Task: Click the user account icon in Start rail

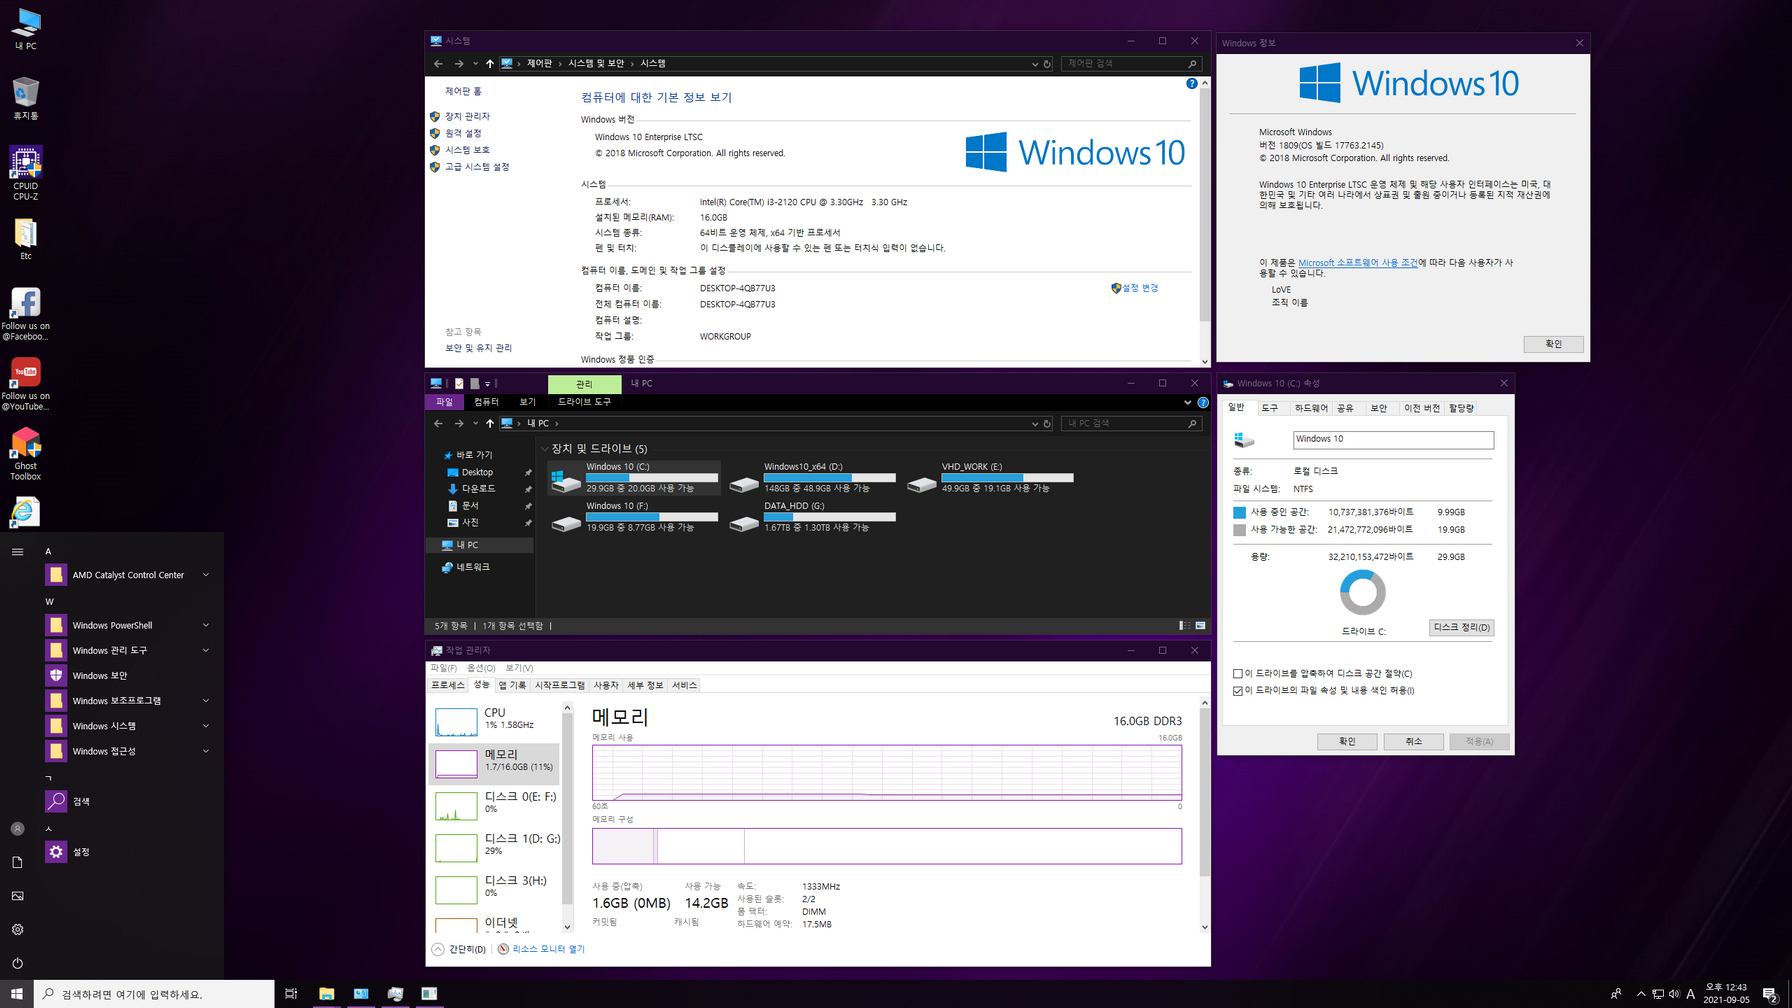Action: pyautogui.click(x=17, y=829)
